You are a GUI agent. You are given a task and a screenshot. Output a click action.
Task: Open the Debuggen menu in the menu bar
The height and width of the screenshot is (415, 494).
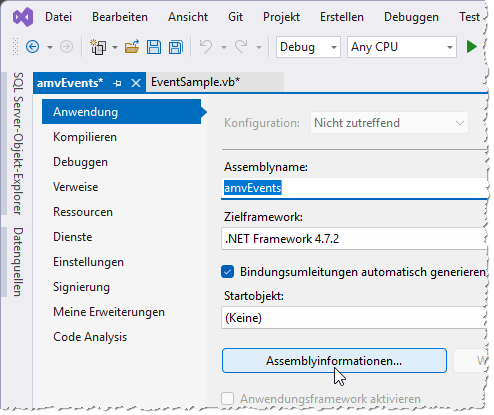pyautogui.click(x=411, y=17)
